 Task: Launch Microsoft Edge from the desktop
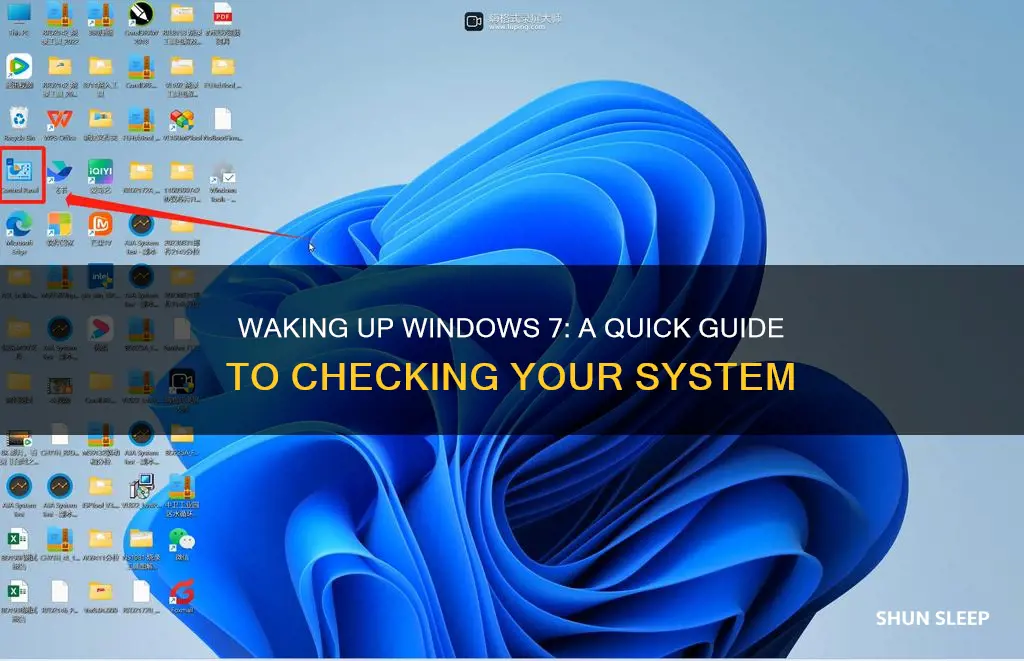tap(19, 233)
